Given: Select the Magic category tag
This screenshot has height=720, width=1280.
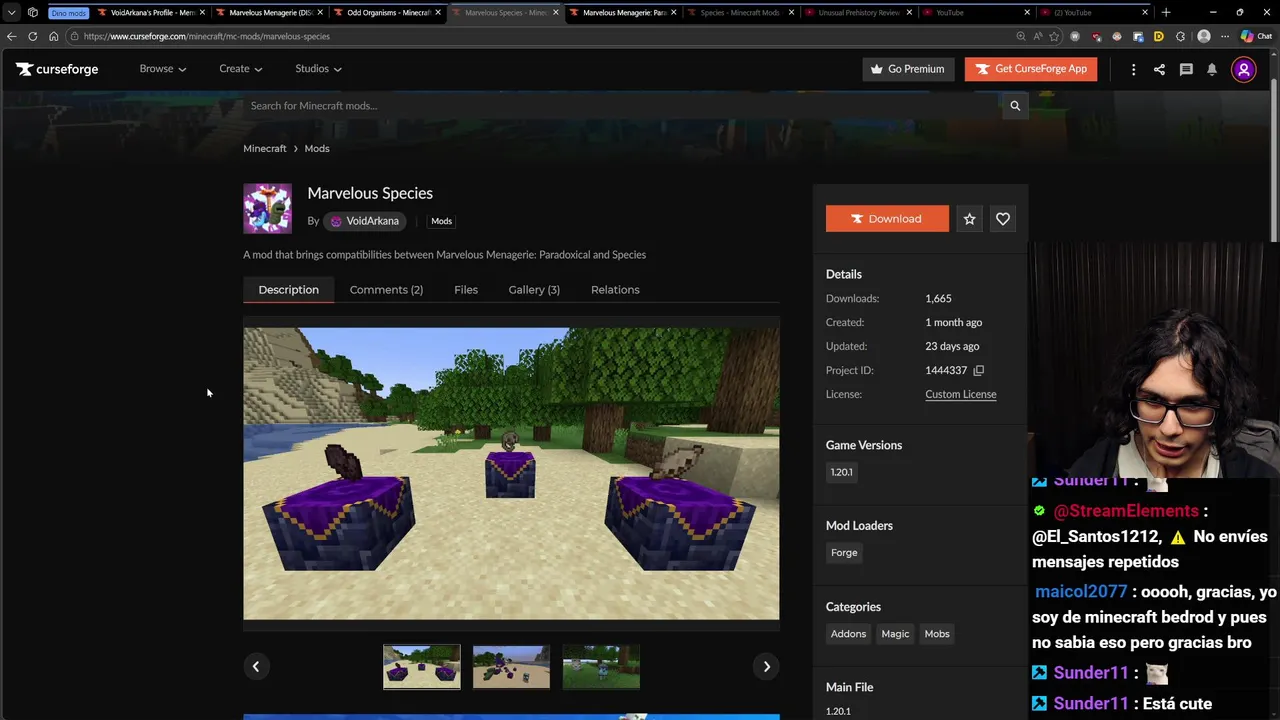Looking at the screenshot, I should 895,634.
